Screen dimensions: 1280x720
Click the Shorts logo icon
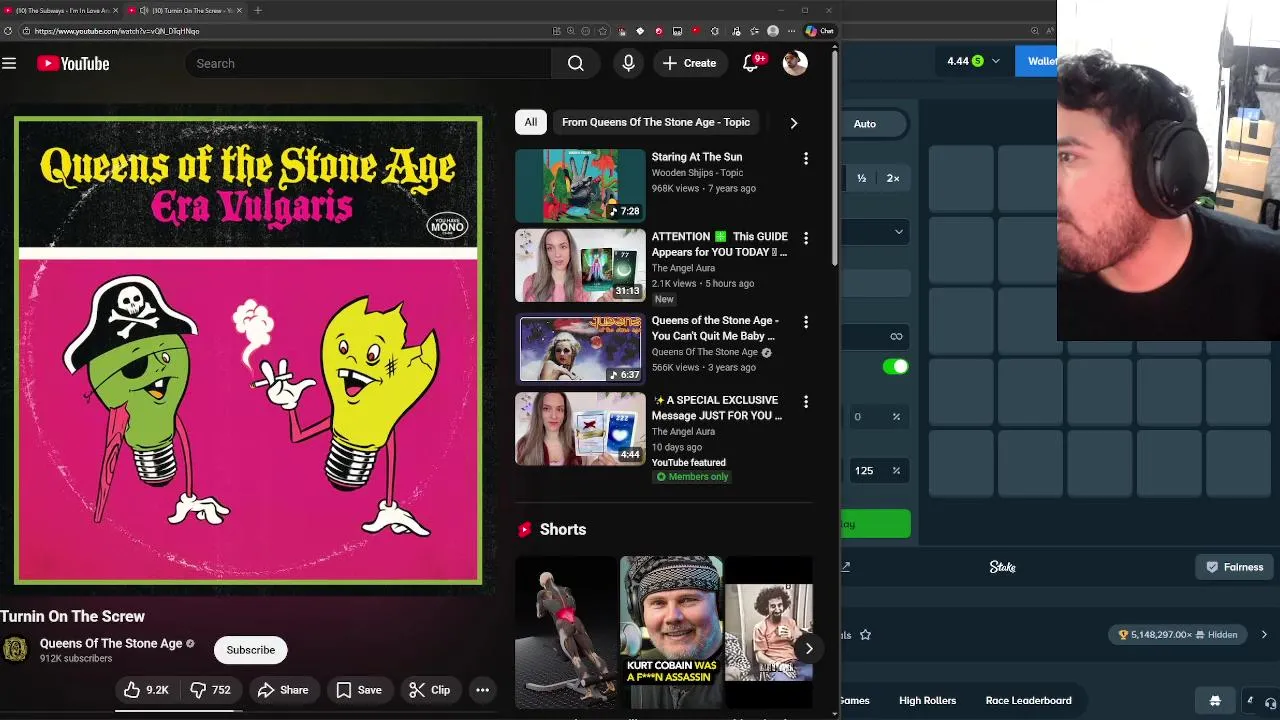click(x=524, y=530)
